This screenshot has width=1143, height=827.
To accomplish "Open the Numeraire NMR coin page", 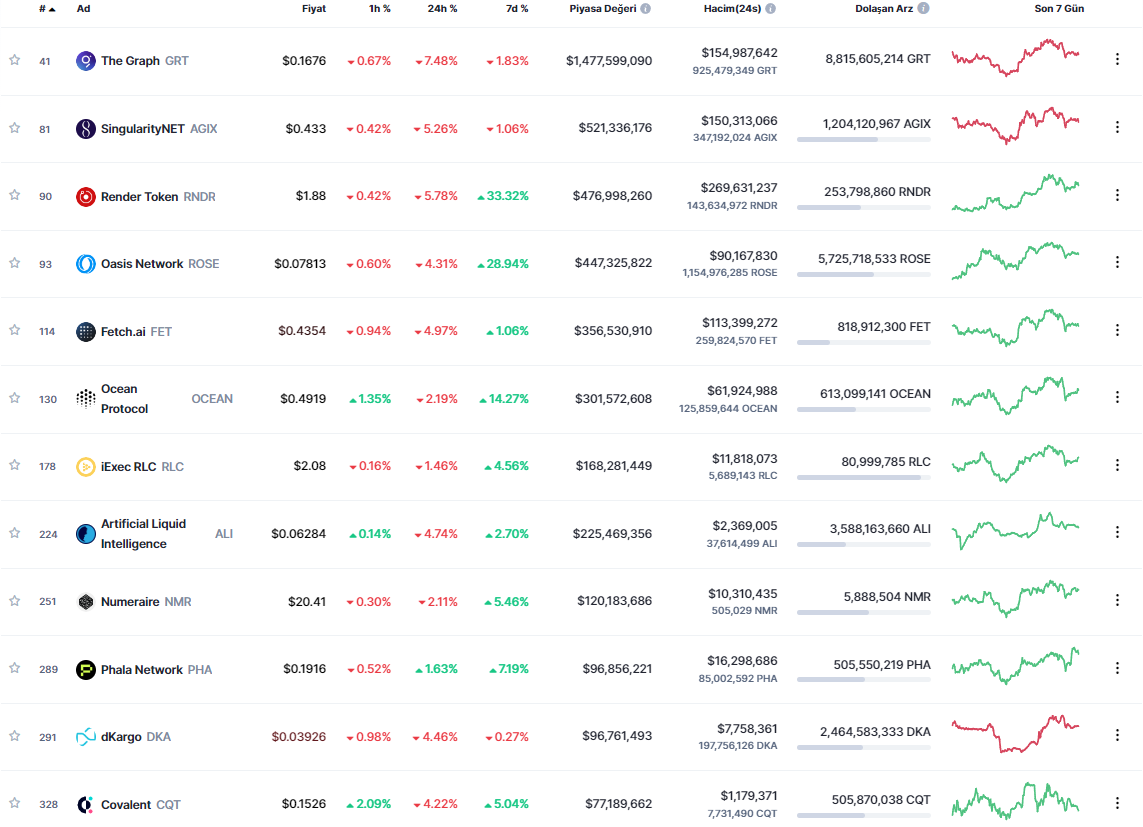I will point(130,602).
